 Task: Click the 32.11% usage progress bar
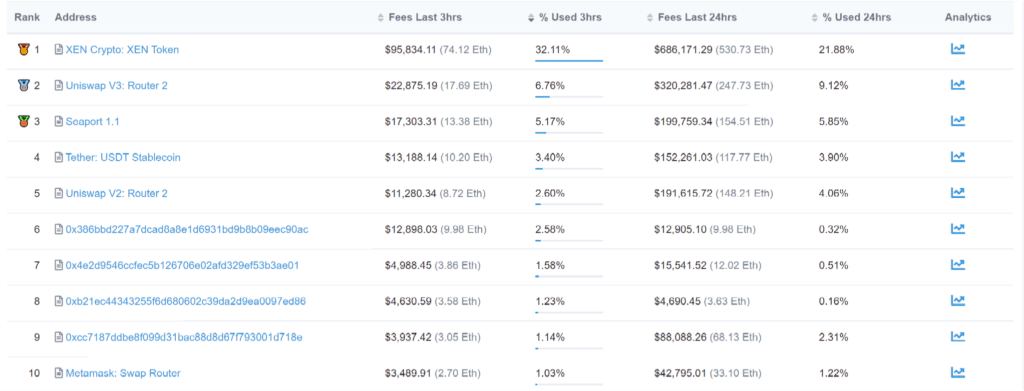569,61
